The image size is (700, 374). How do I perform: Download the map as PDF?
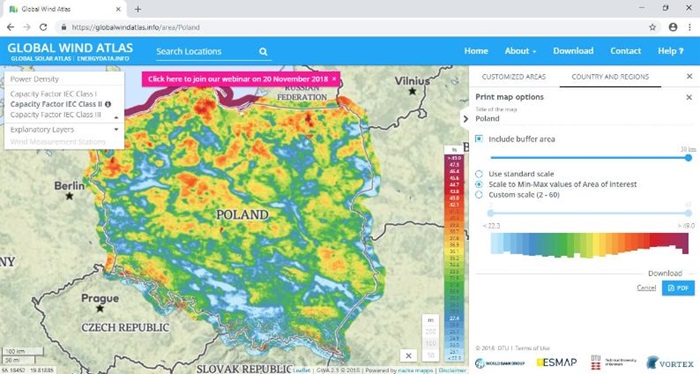point(678,288)
